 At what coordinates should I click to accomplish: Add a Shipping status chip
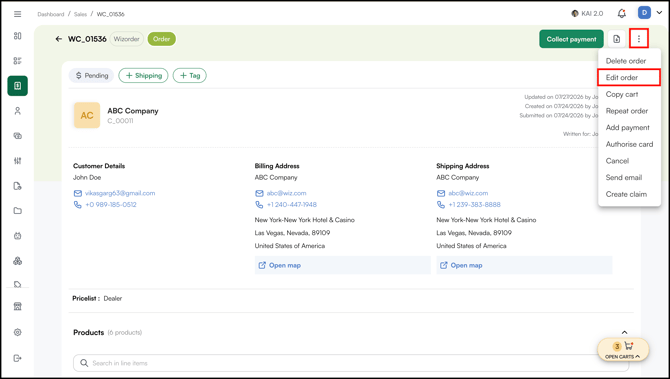tap(144, 76)
